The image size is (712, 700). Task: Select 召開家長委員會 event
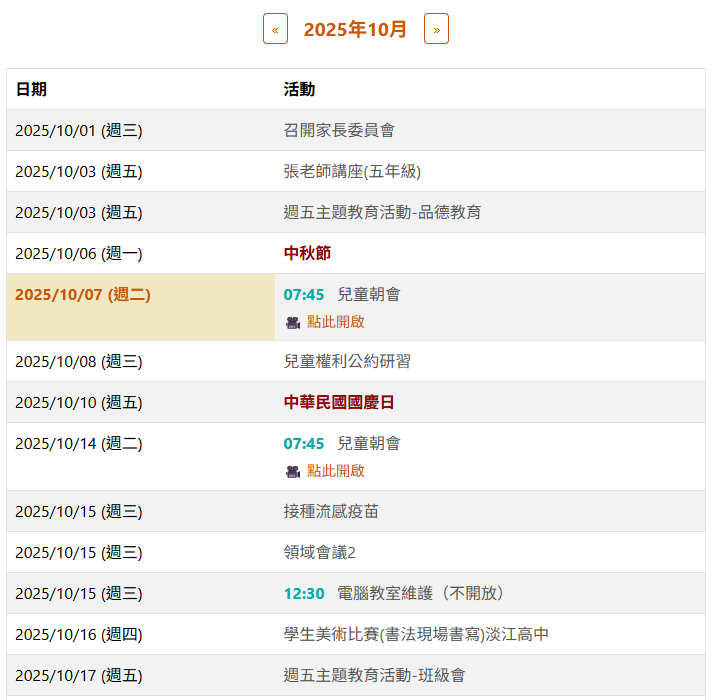(x=339, y=130)
